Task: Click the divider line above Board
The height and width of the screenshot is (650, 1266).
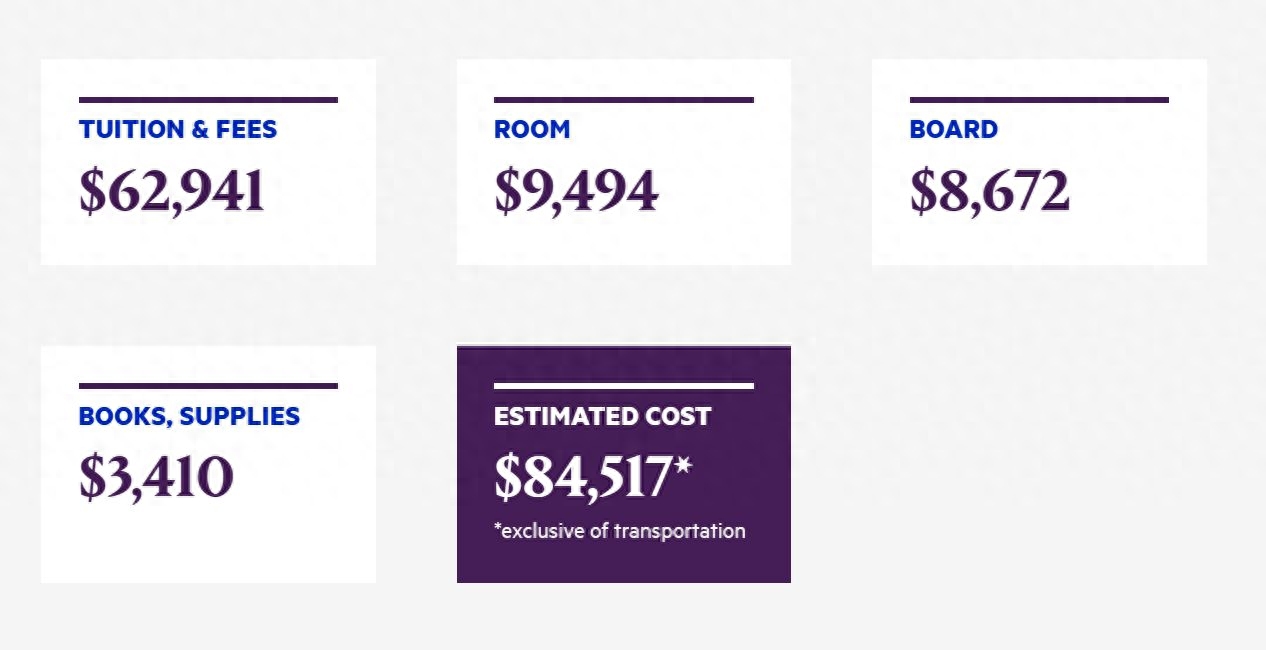Action: coord(1039,100)
